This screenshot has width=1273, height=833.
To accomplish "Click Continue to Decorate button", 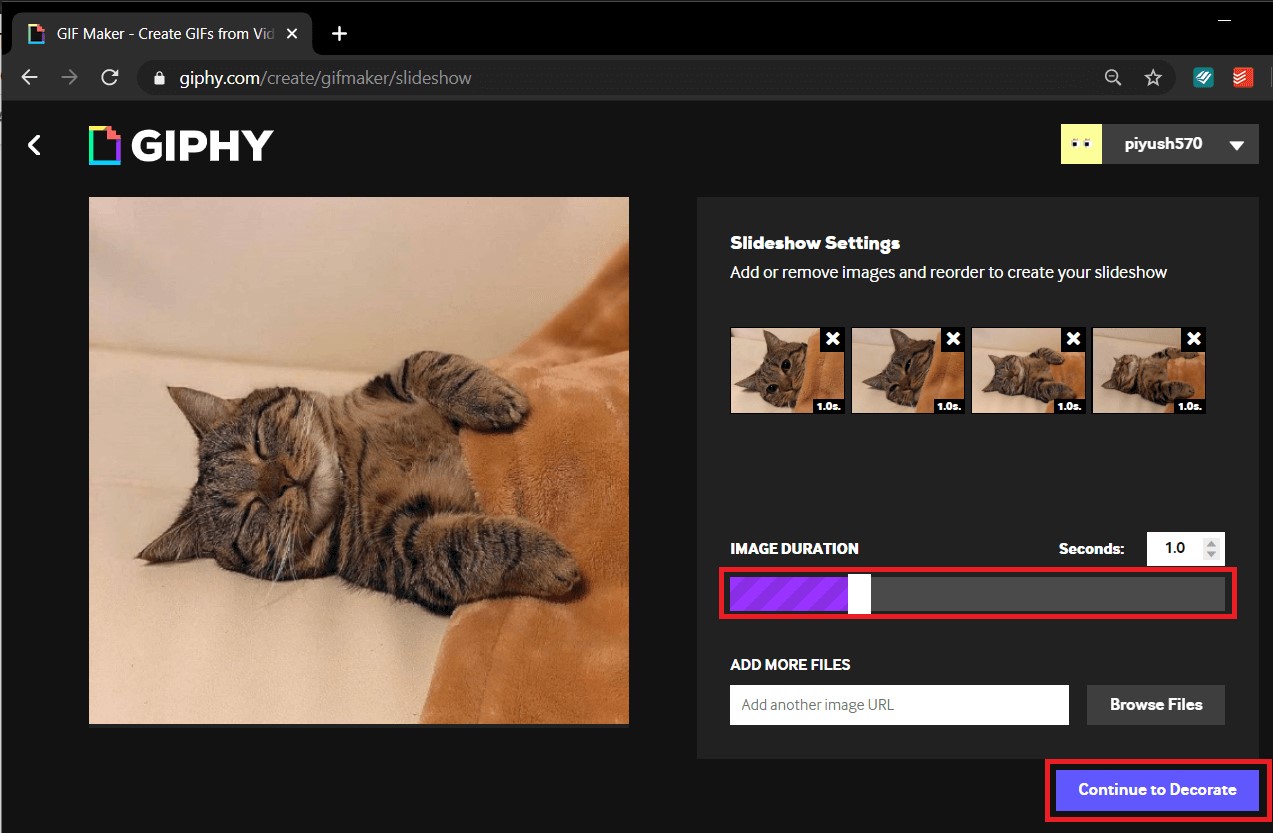I will click(1157, 790).
